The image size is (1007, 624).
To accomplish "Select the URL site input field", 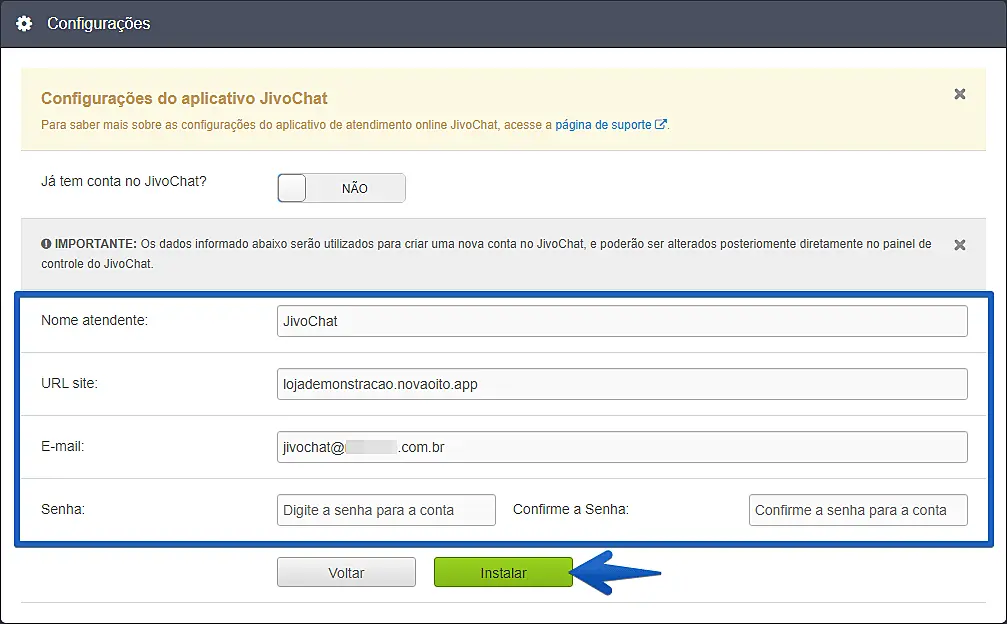I will (x=621, y=384).
